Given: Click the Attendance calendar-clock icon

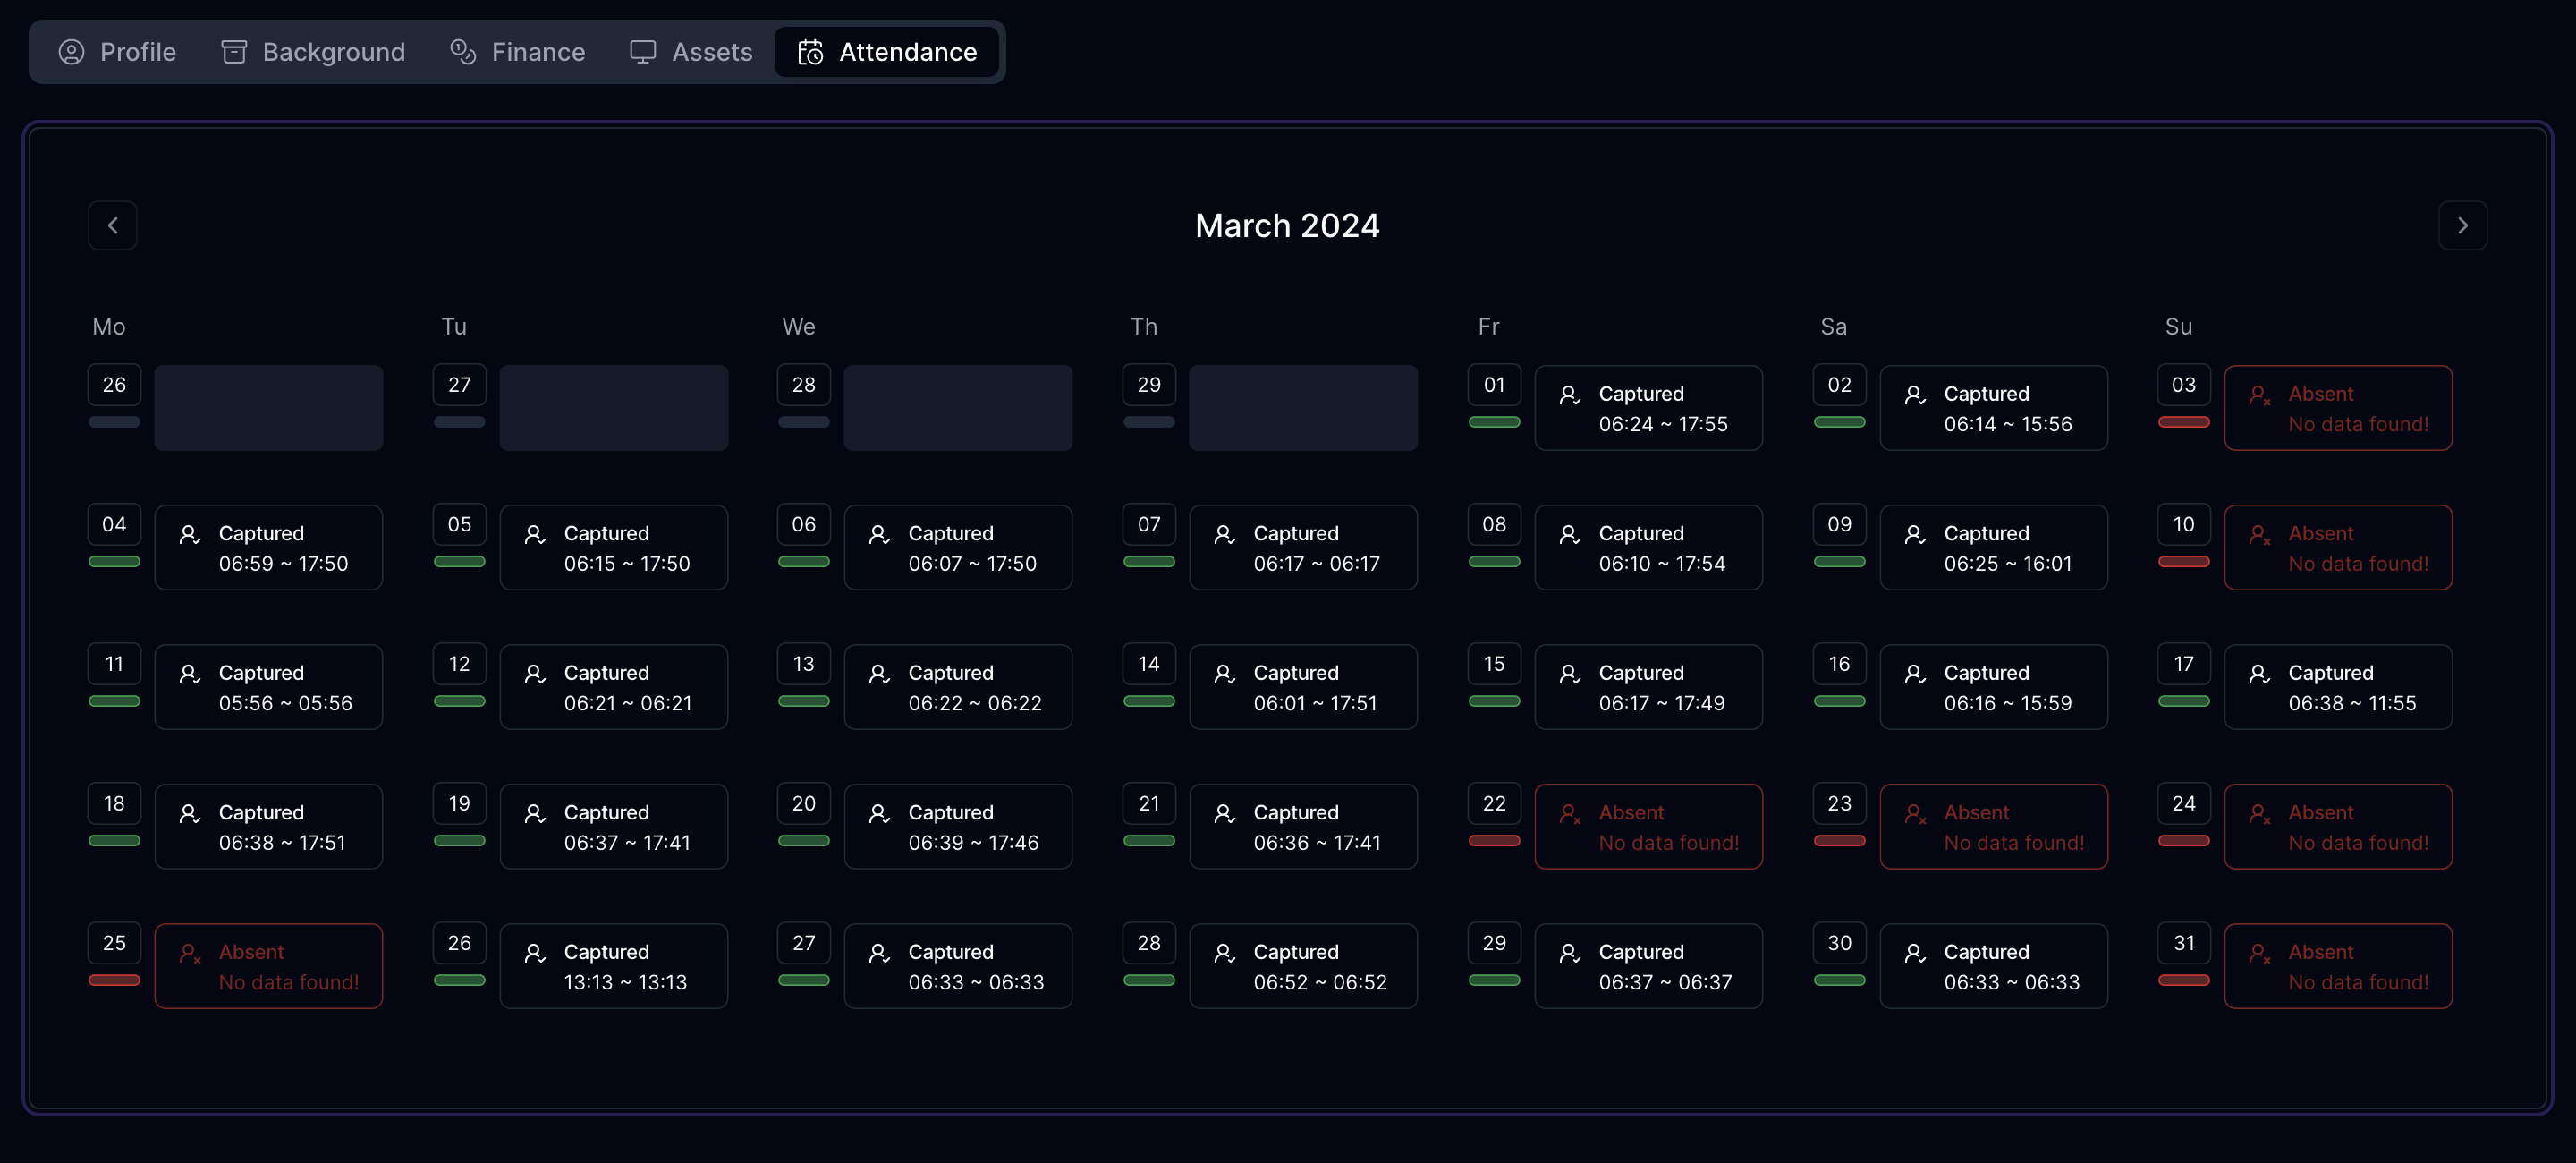Looking at the screenshot, I should 810,52.
